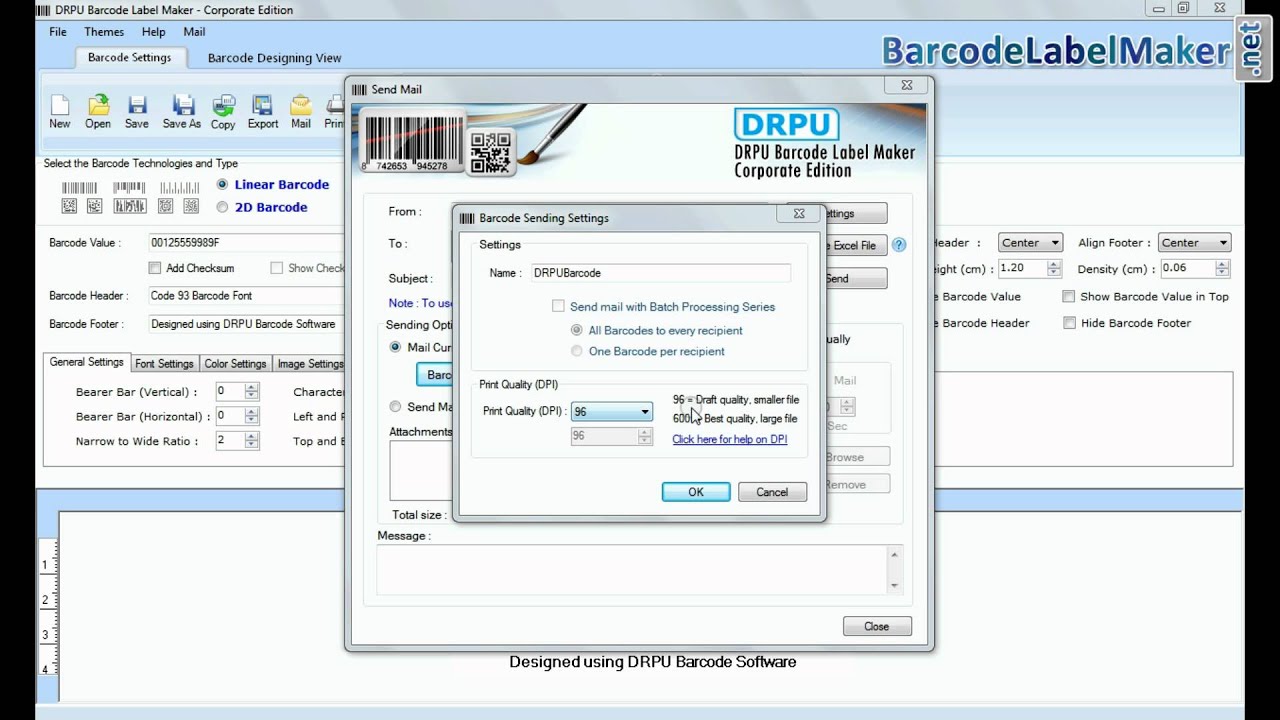The image size is (1280, 720).
Task: Click the Save As toolbar icon
Action: (x=182, y=112)
